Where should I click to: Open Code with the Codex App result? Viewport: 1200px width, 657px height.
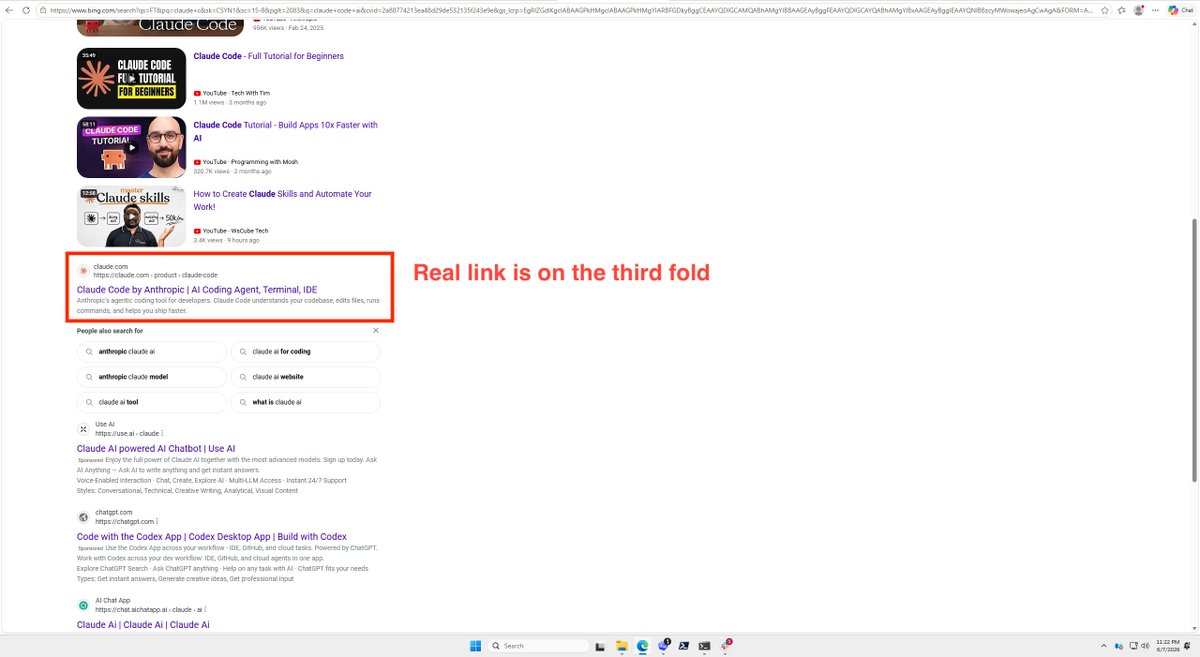coord(212,537)
